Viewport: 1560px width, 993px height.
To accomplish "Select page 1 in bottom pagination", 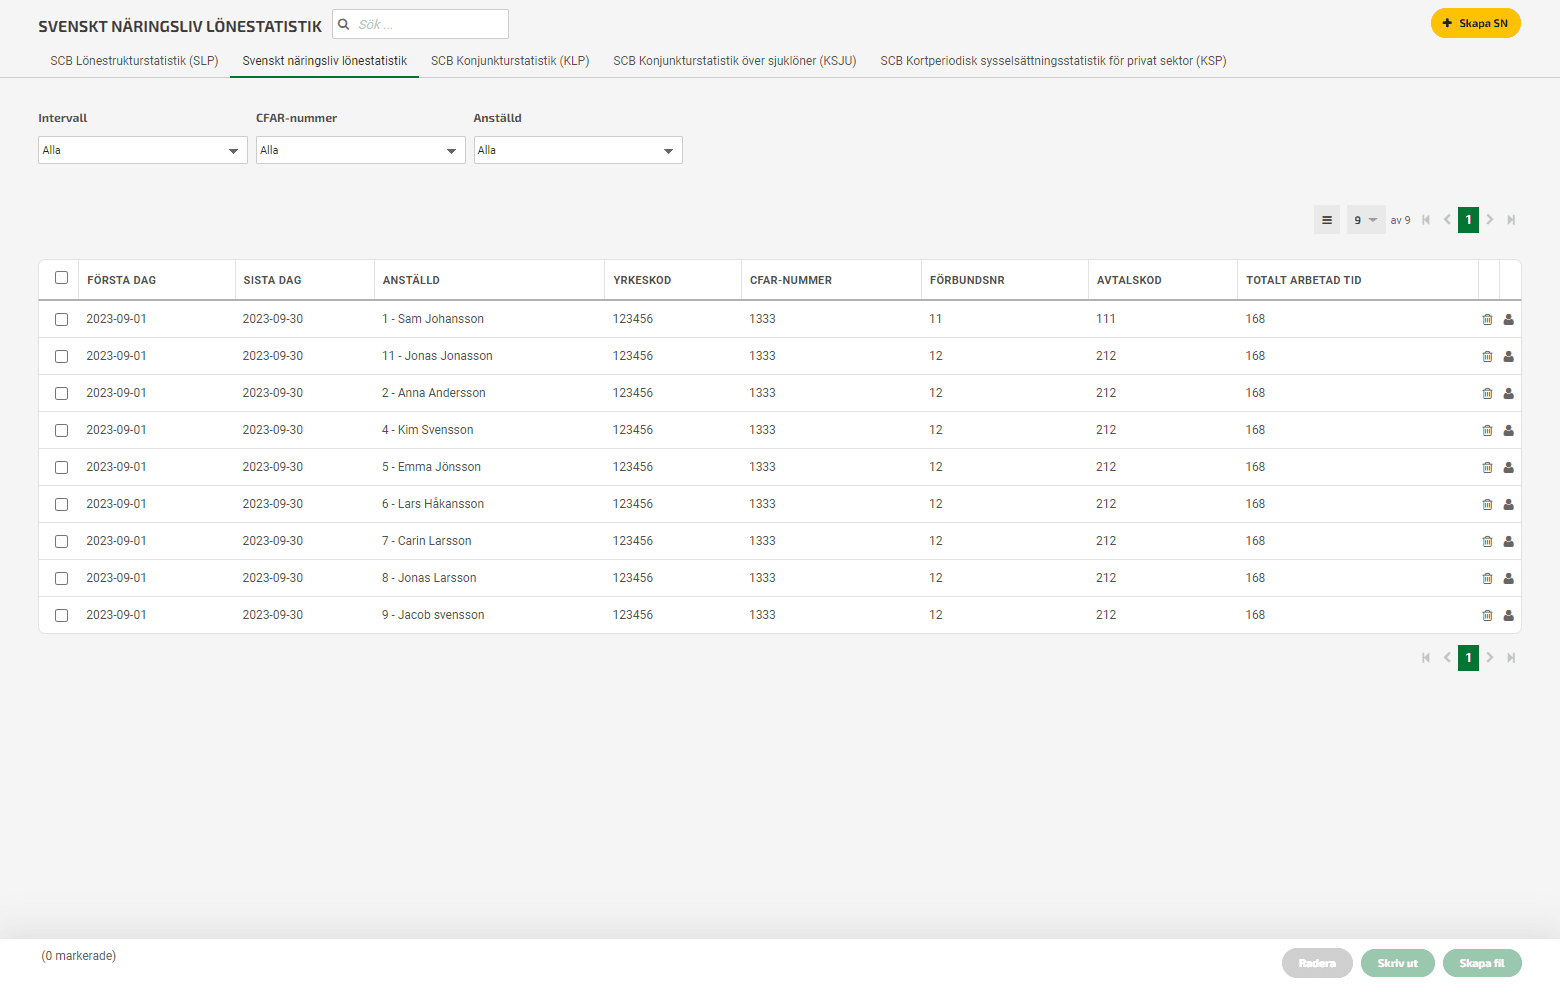I will click(1468, 658).
